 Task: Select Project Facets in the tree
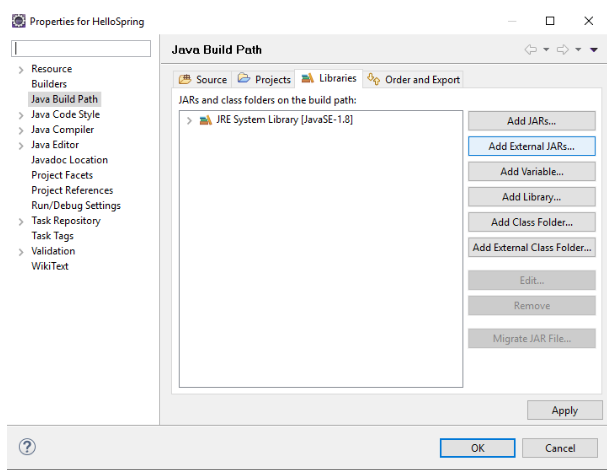(x=64, y=175)
